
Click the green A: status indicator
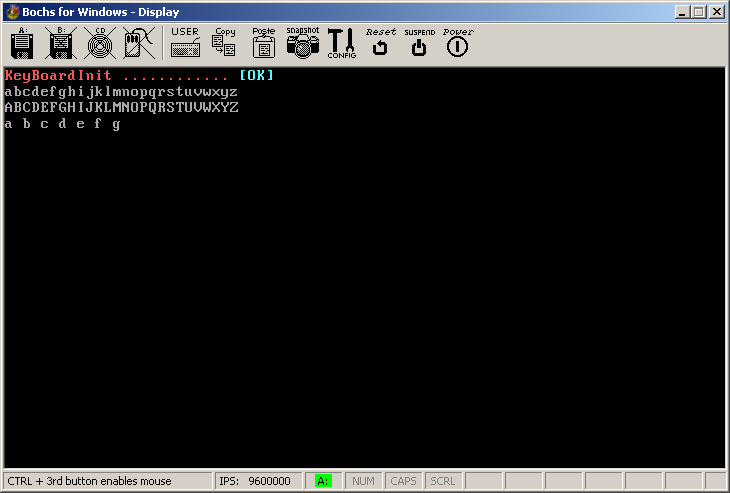(x=323, y=481)
